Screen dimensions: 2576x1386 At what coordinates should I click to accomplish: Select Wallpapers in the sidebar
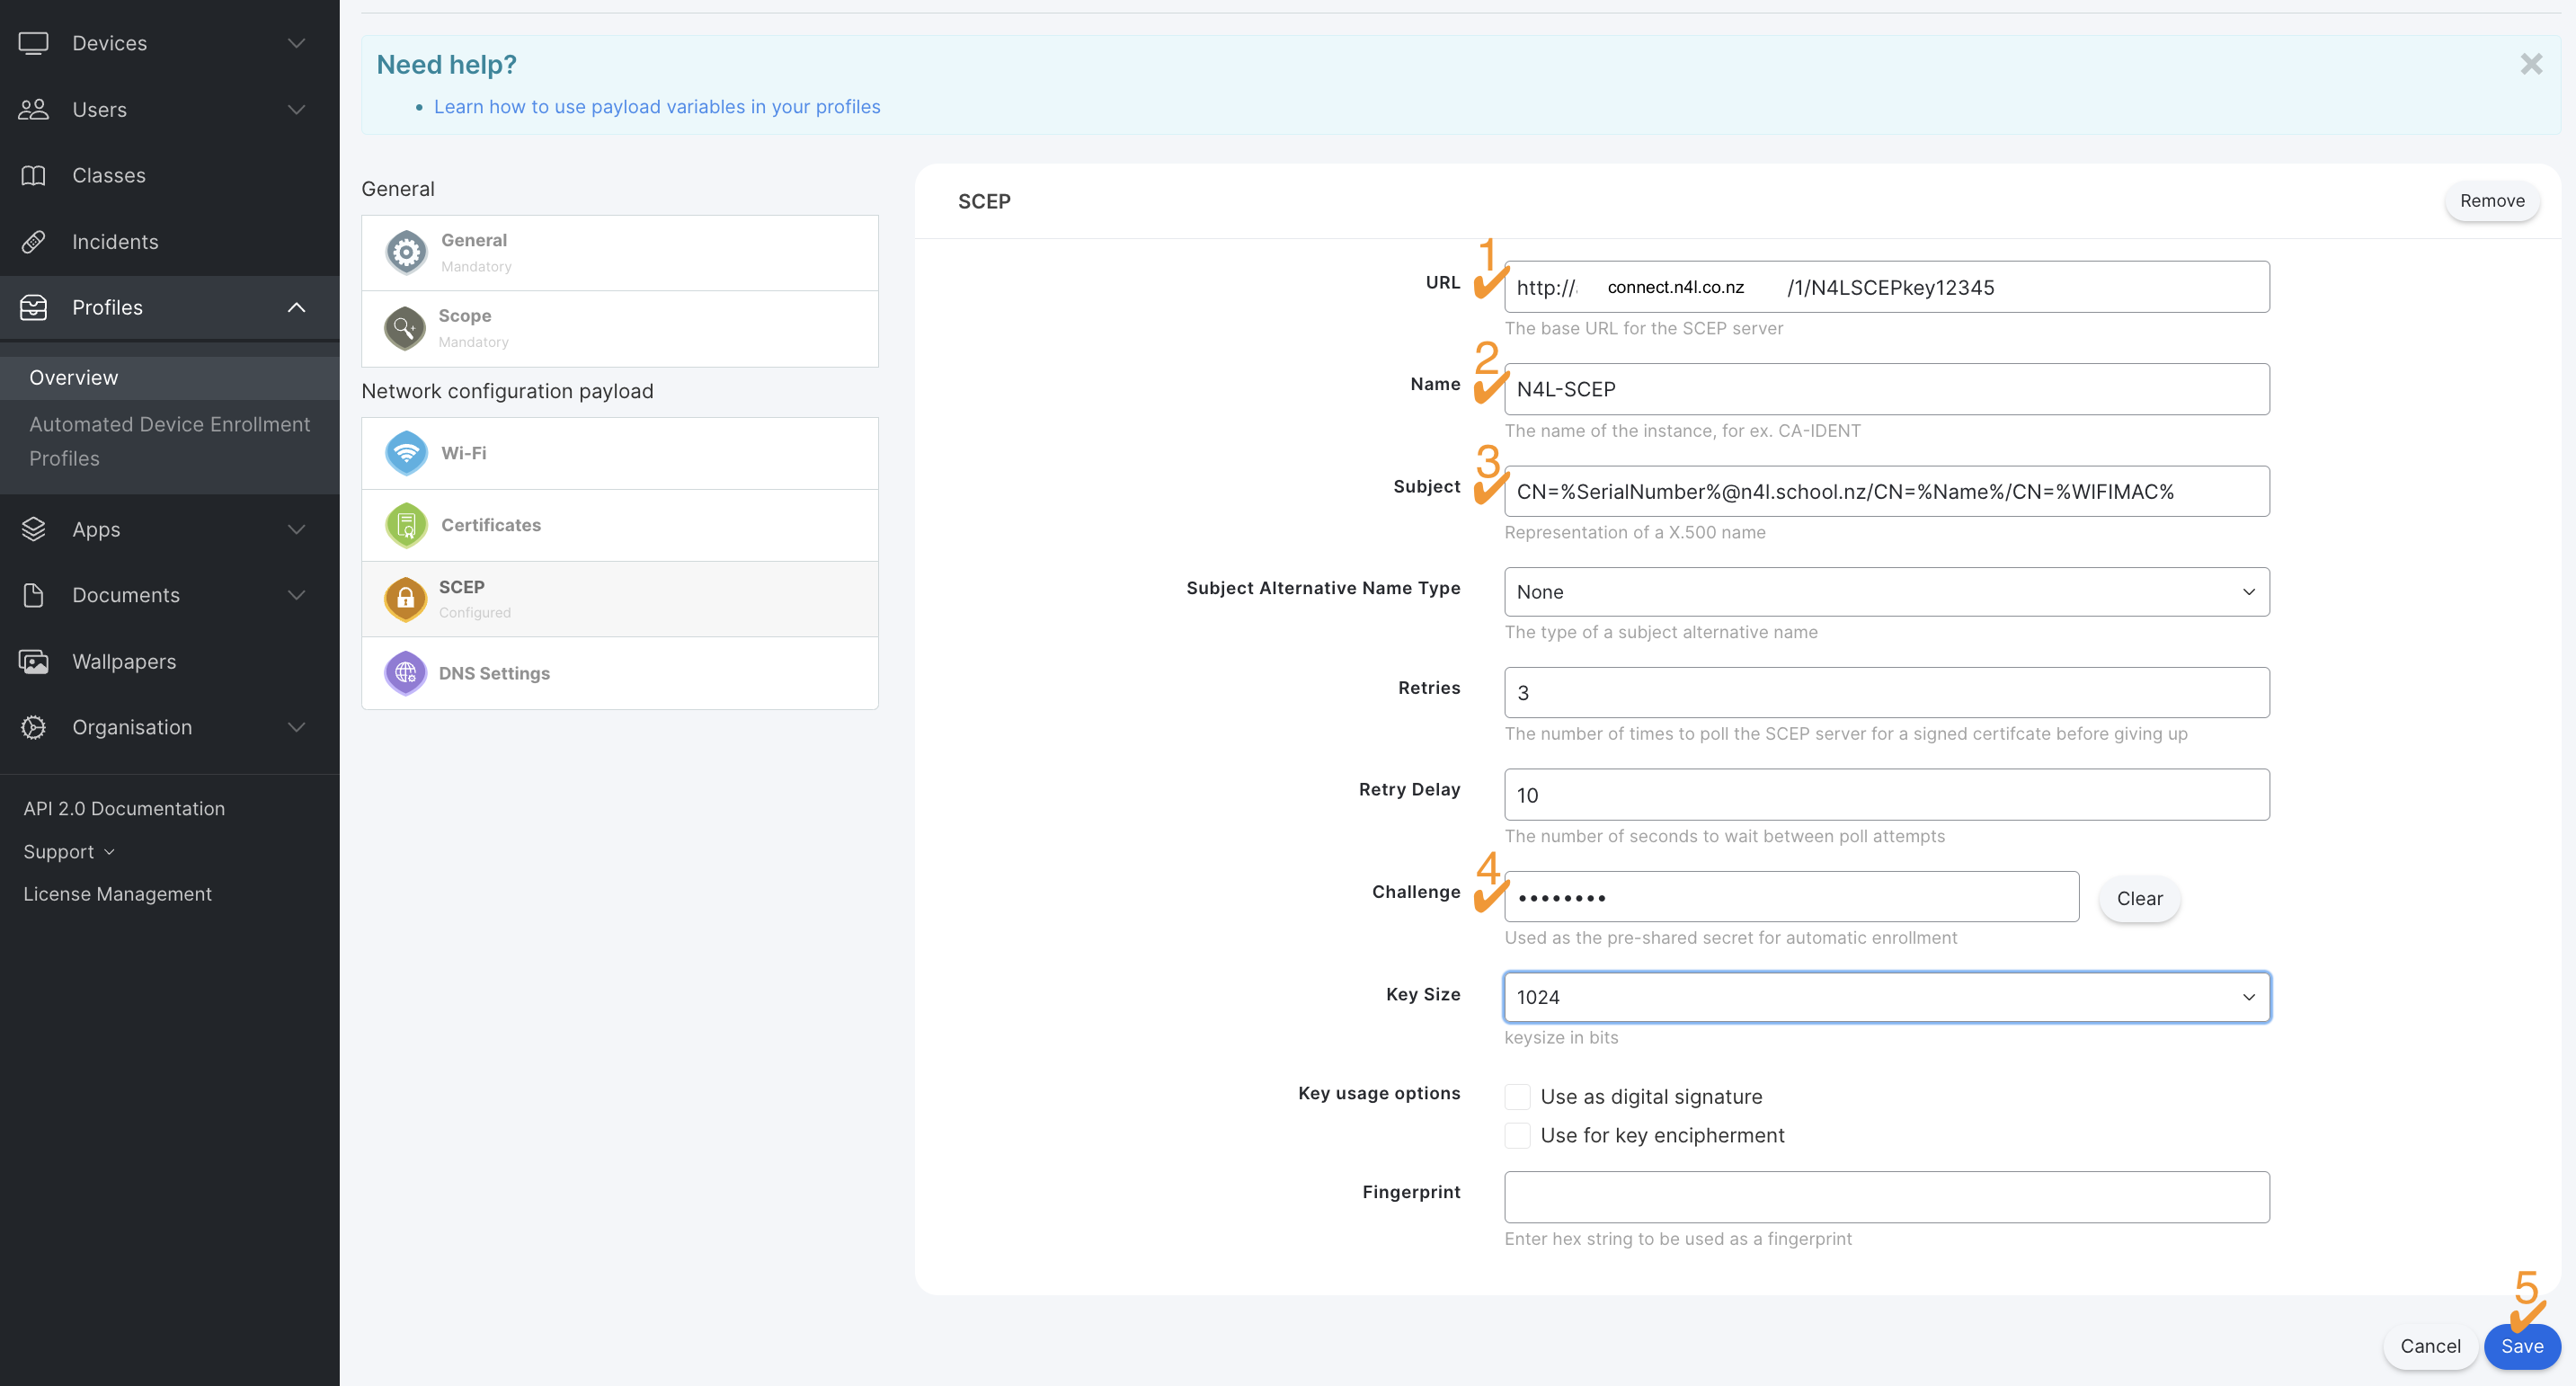tap(124, 661)
